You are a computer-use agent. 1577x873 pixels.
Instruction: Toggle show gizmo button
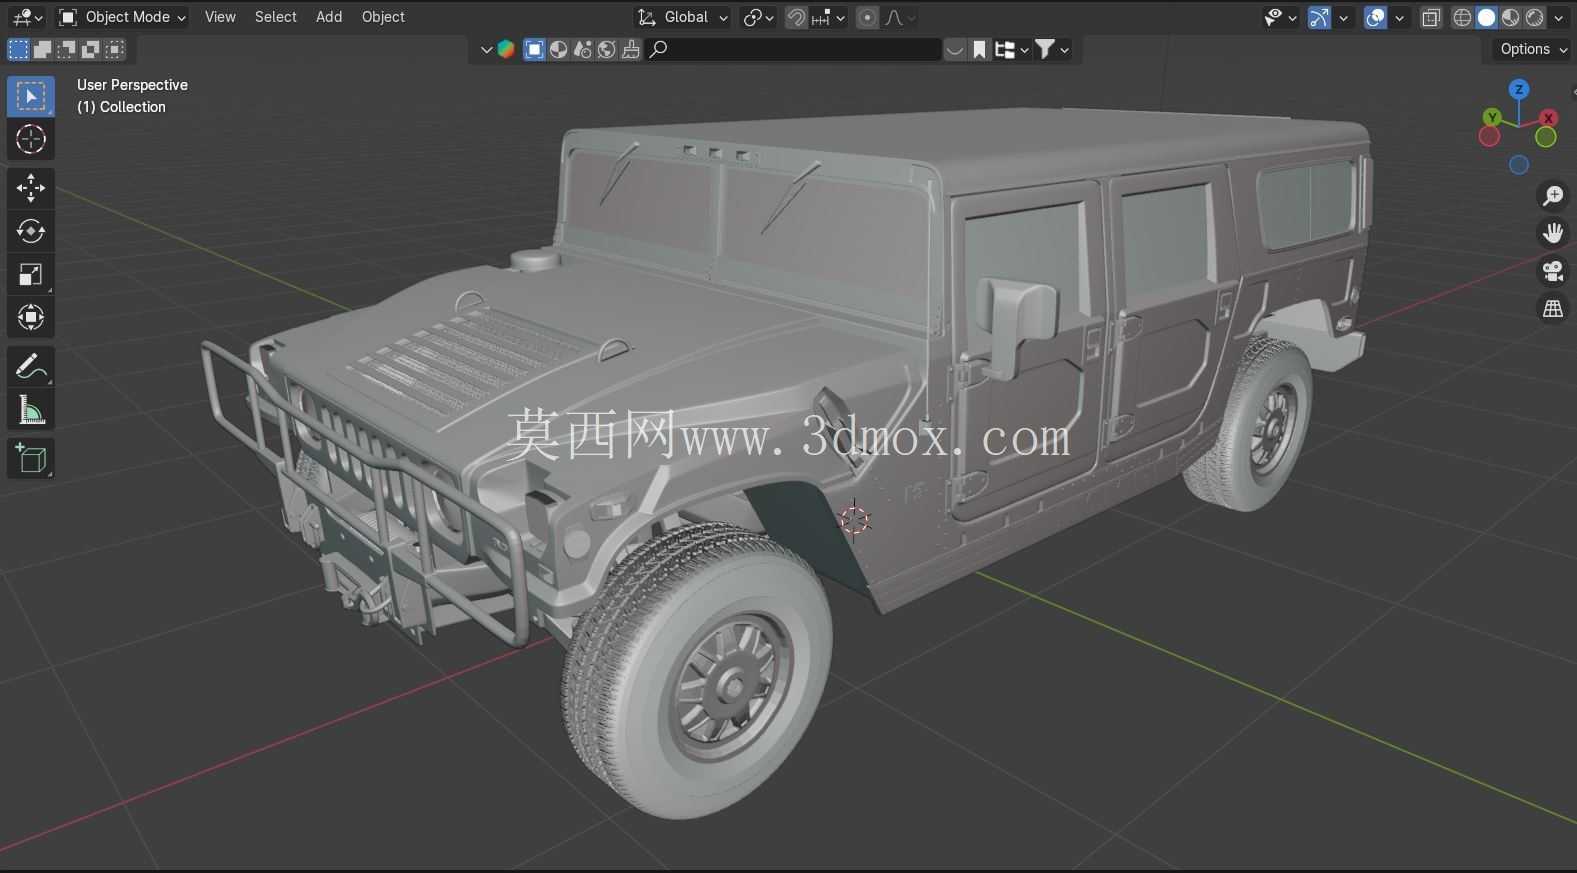pos(1320,17)
